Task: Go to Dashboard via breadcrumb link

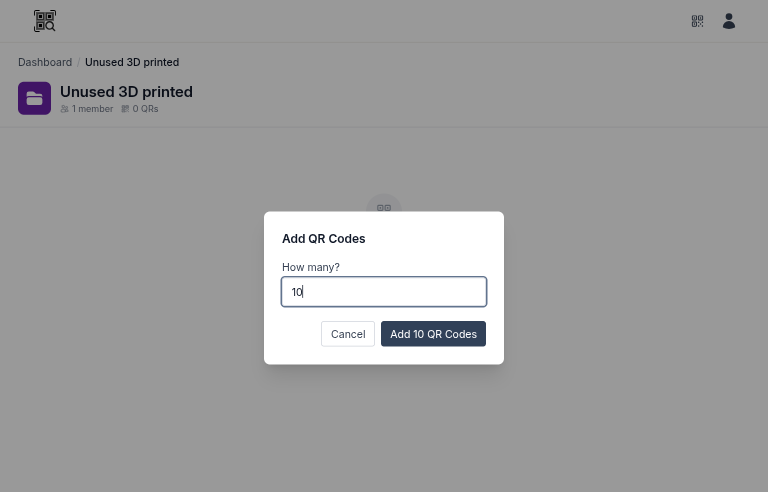Action: click(45, 62)
